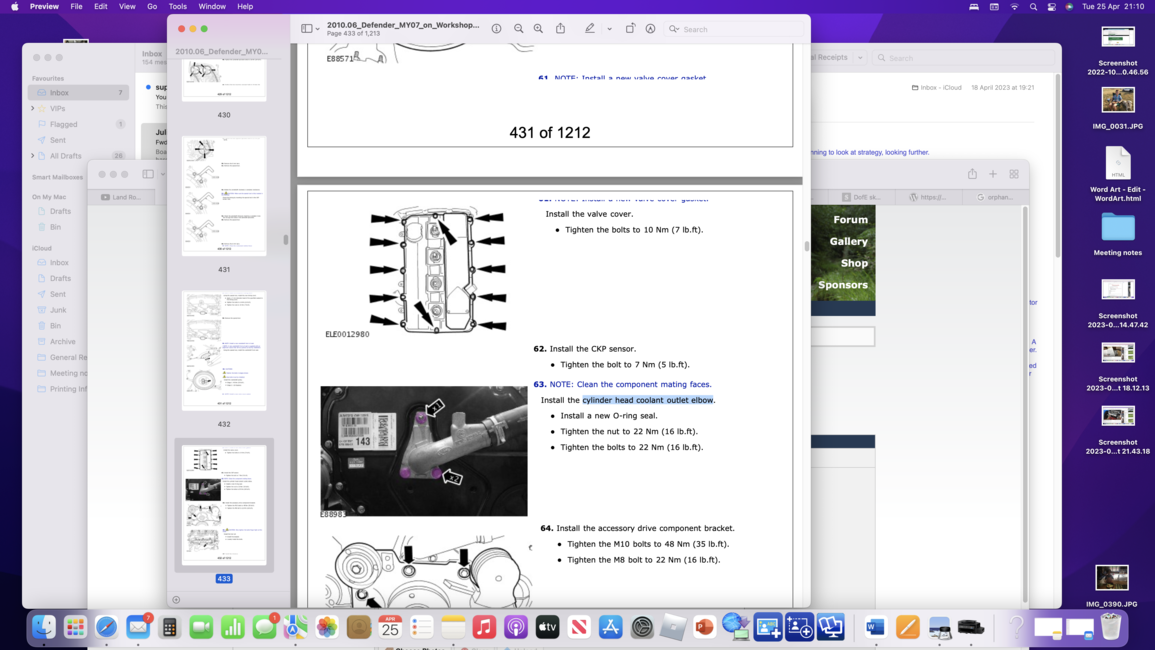Image resolution: width=1155 pixels, height=650 pixels.
Task: Open App Store from the Dock
Action: point(611,627)
